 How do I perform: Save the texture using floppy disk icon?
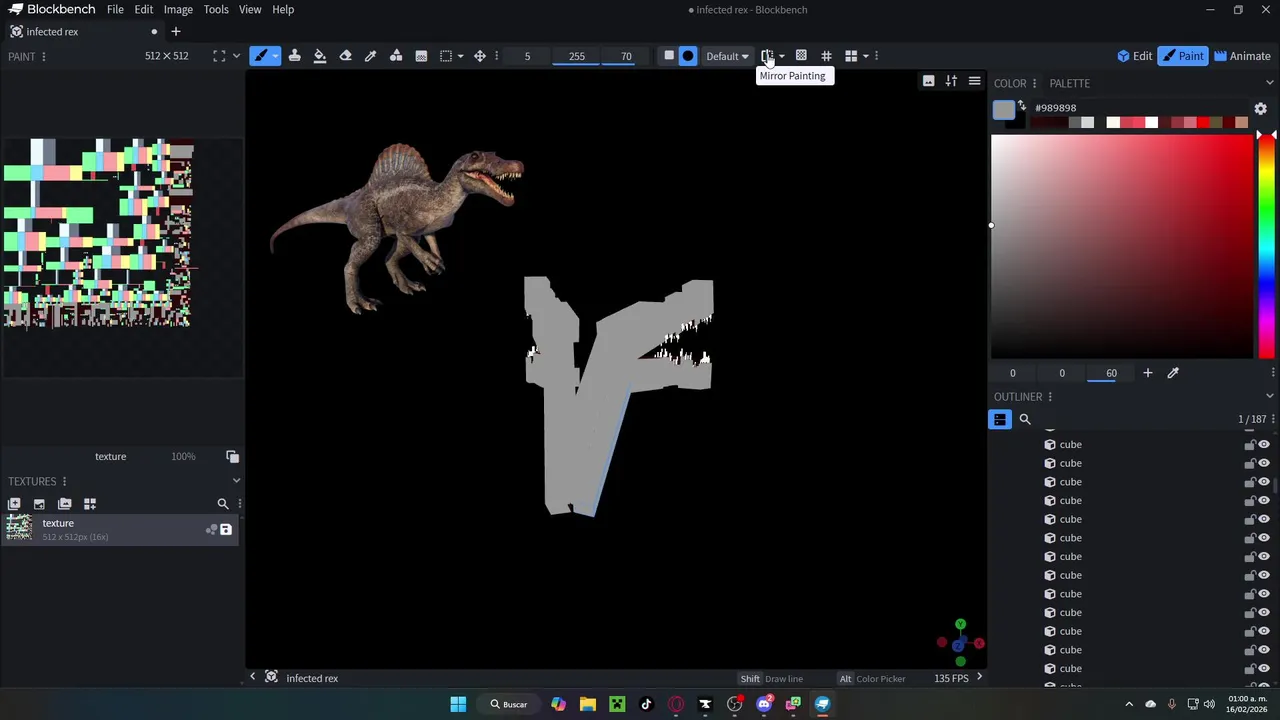tap(226, 530)
